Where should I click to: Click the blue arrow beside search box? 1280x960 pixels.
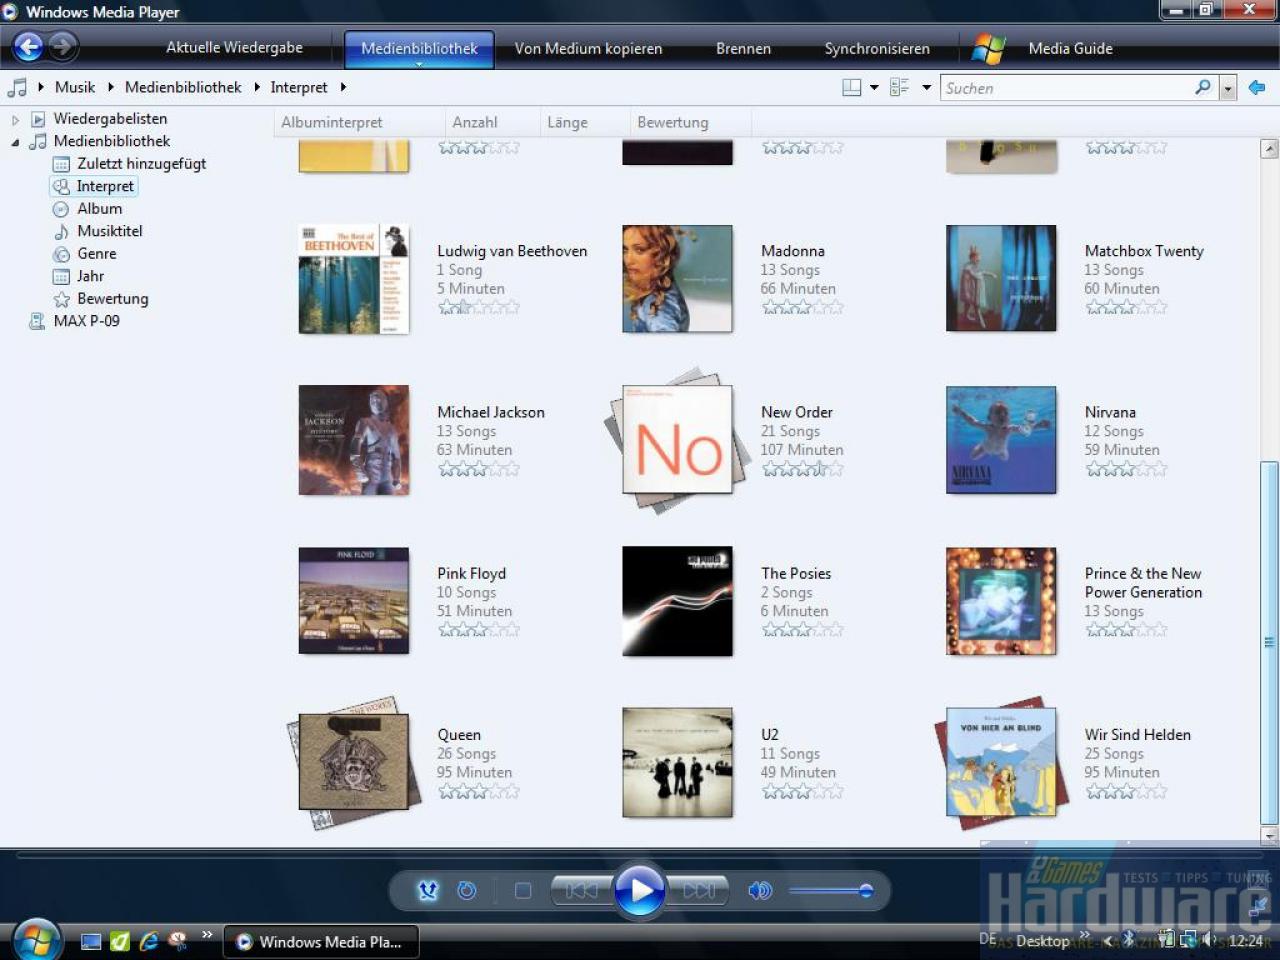1257,88
